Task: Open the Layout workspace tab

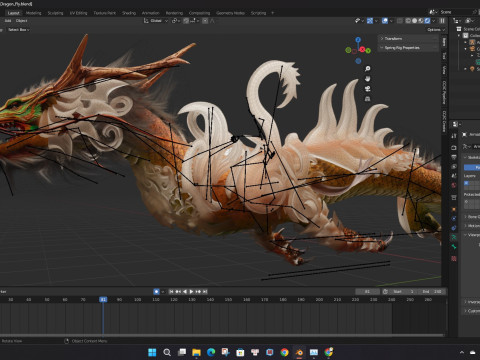Action: pos(13,13)
